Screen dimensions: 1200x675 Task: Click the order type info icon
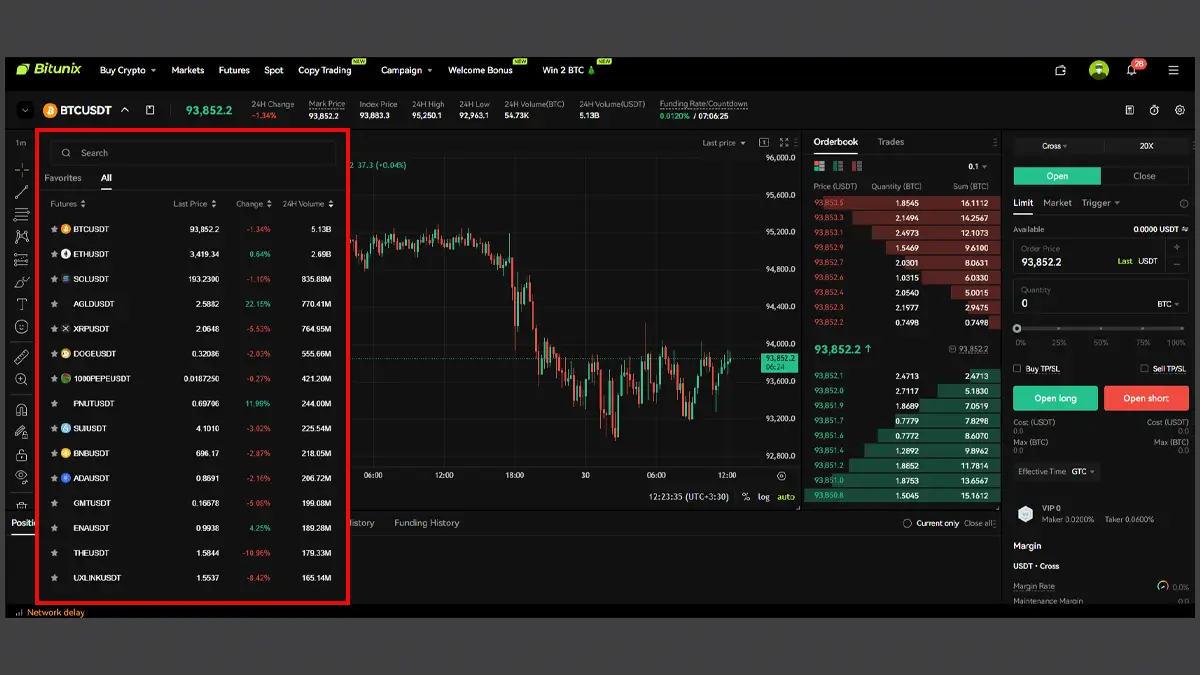pyautogui.click(x=1185, y=203)
